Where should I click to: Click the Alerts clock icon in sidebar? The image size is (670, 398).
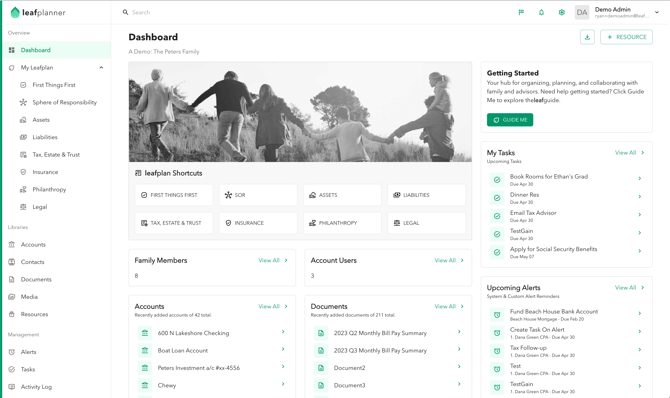click(x=12, y=352)
